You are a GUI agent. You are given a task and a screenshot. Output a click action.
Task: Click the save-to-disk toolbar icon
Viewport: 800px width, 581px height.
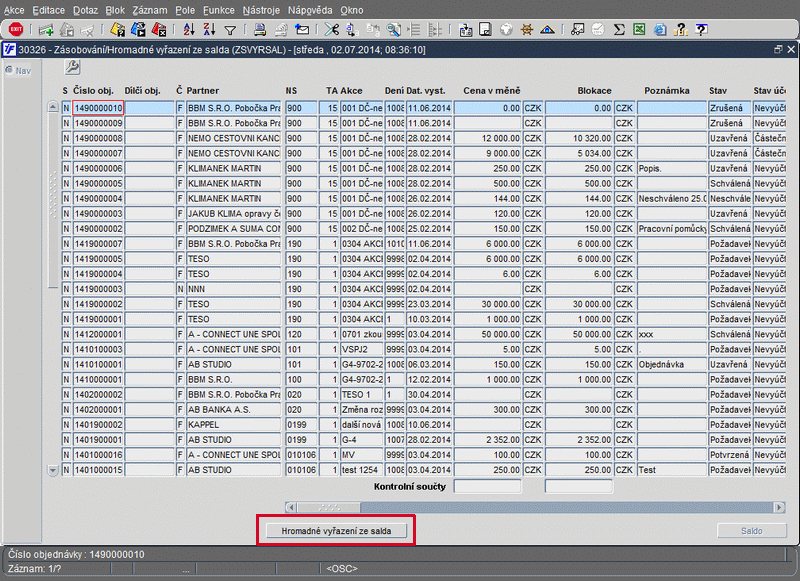click(x=465, y=30)
